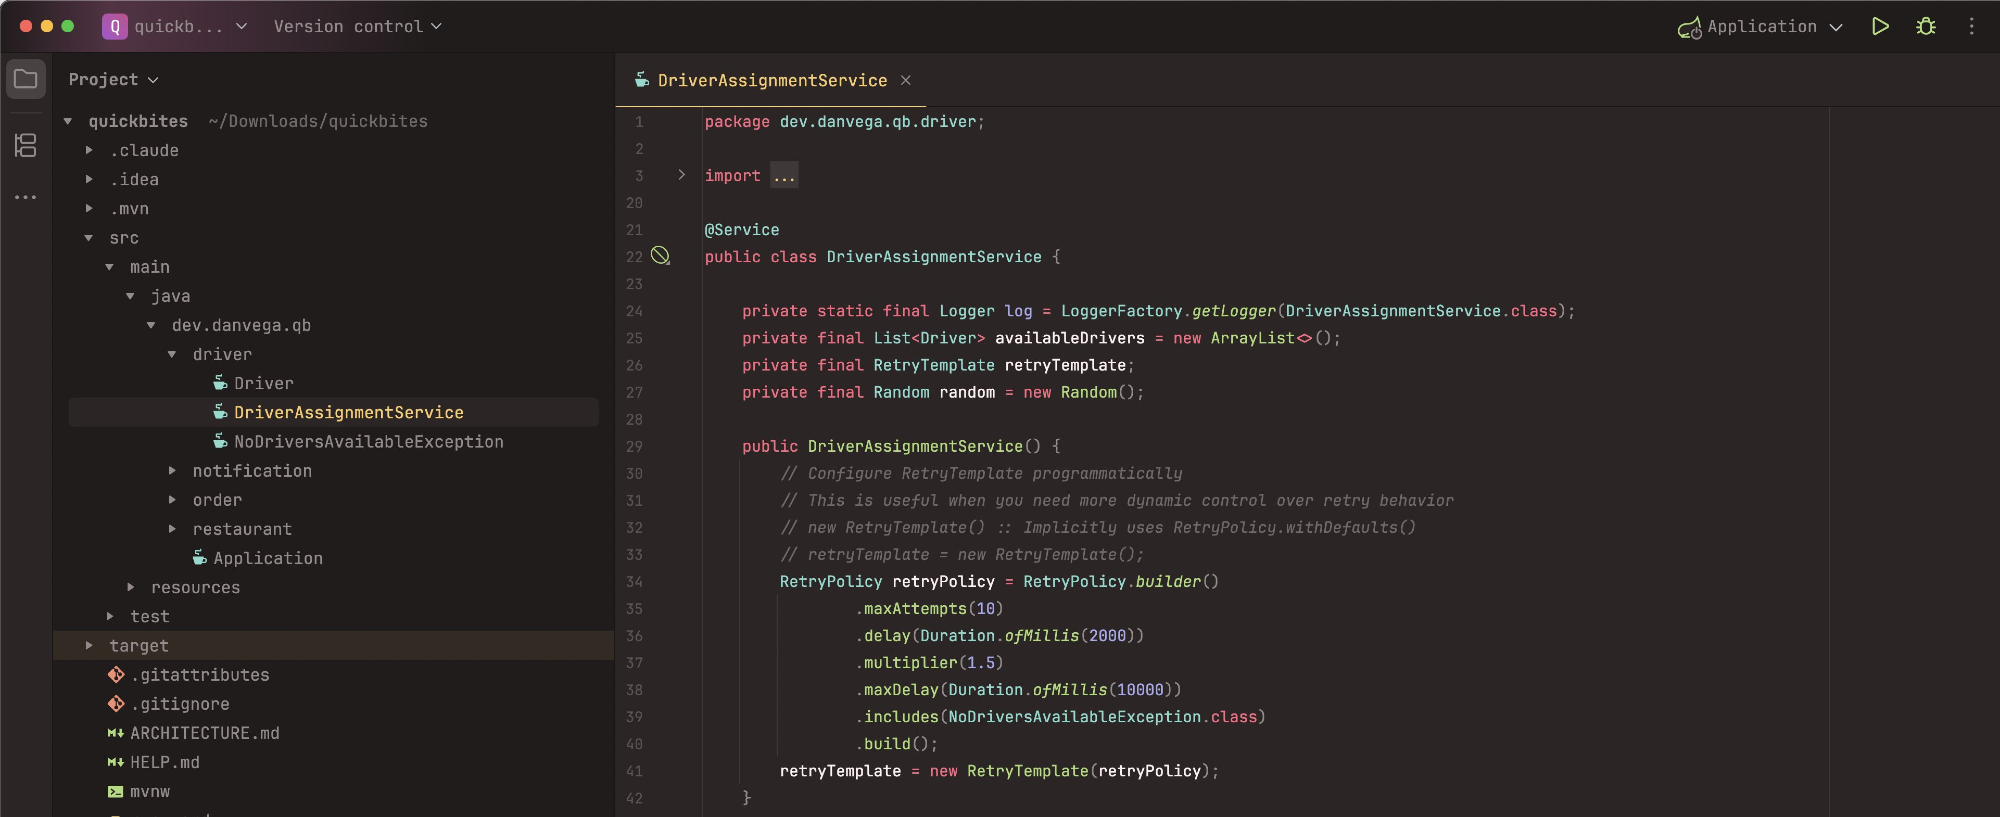Click the ellipsis in the folded import line
Viewport: 2000px width, 817px height.
[x=784, y=176]
